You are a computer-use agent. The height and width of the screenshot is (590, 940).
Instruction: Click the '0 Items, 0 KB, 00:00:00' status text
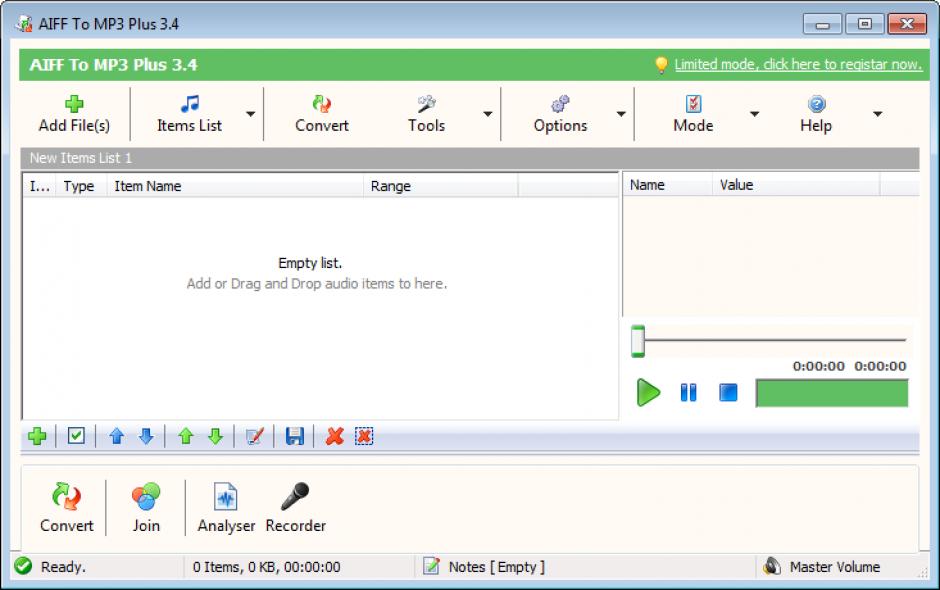click(x=267, y=567)
